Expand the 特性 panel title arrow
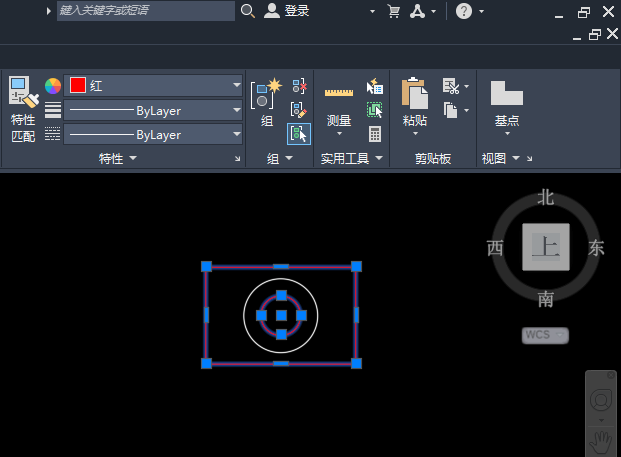621x457 pixels. click(x=133, y=158)
